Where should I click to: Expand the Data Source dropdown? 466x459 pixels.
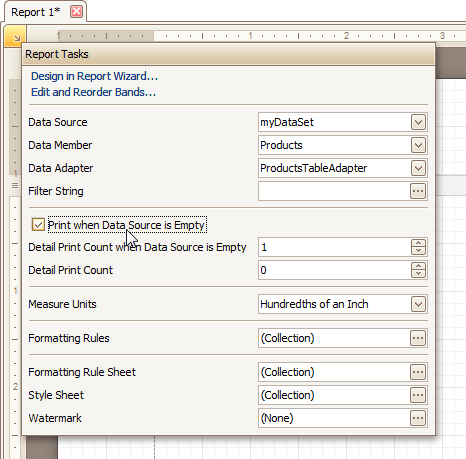[418, 122]
